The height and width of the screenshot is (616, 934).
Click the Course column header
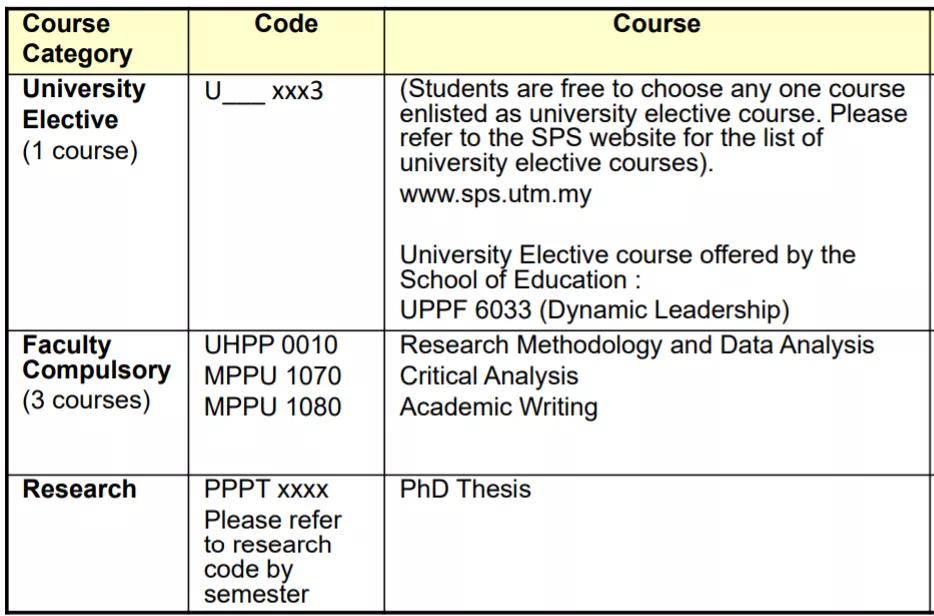pos(656,24)
